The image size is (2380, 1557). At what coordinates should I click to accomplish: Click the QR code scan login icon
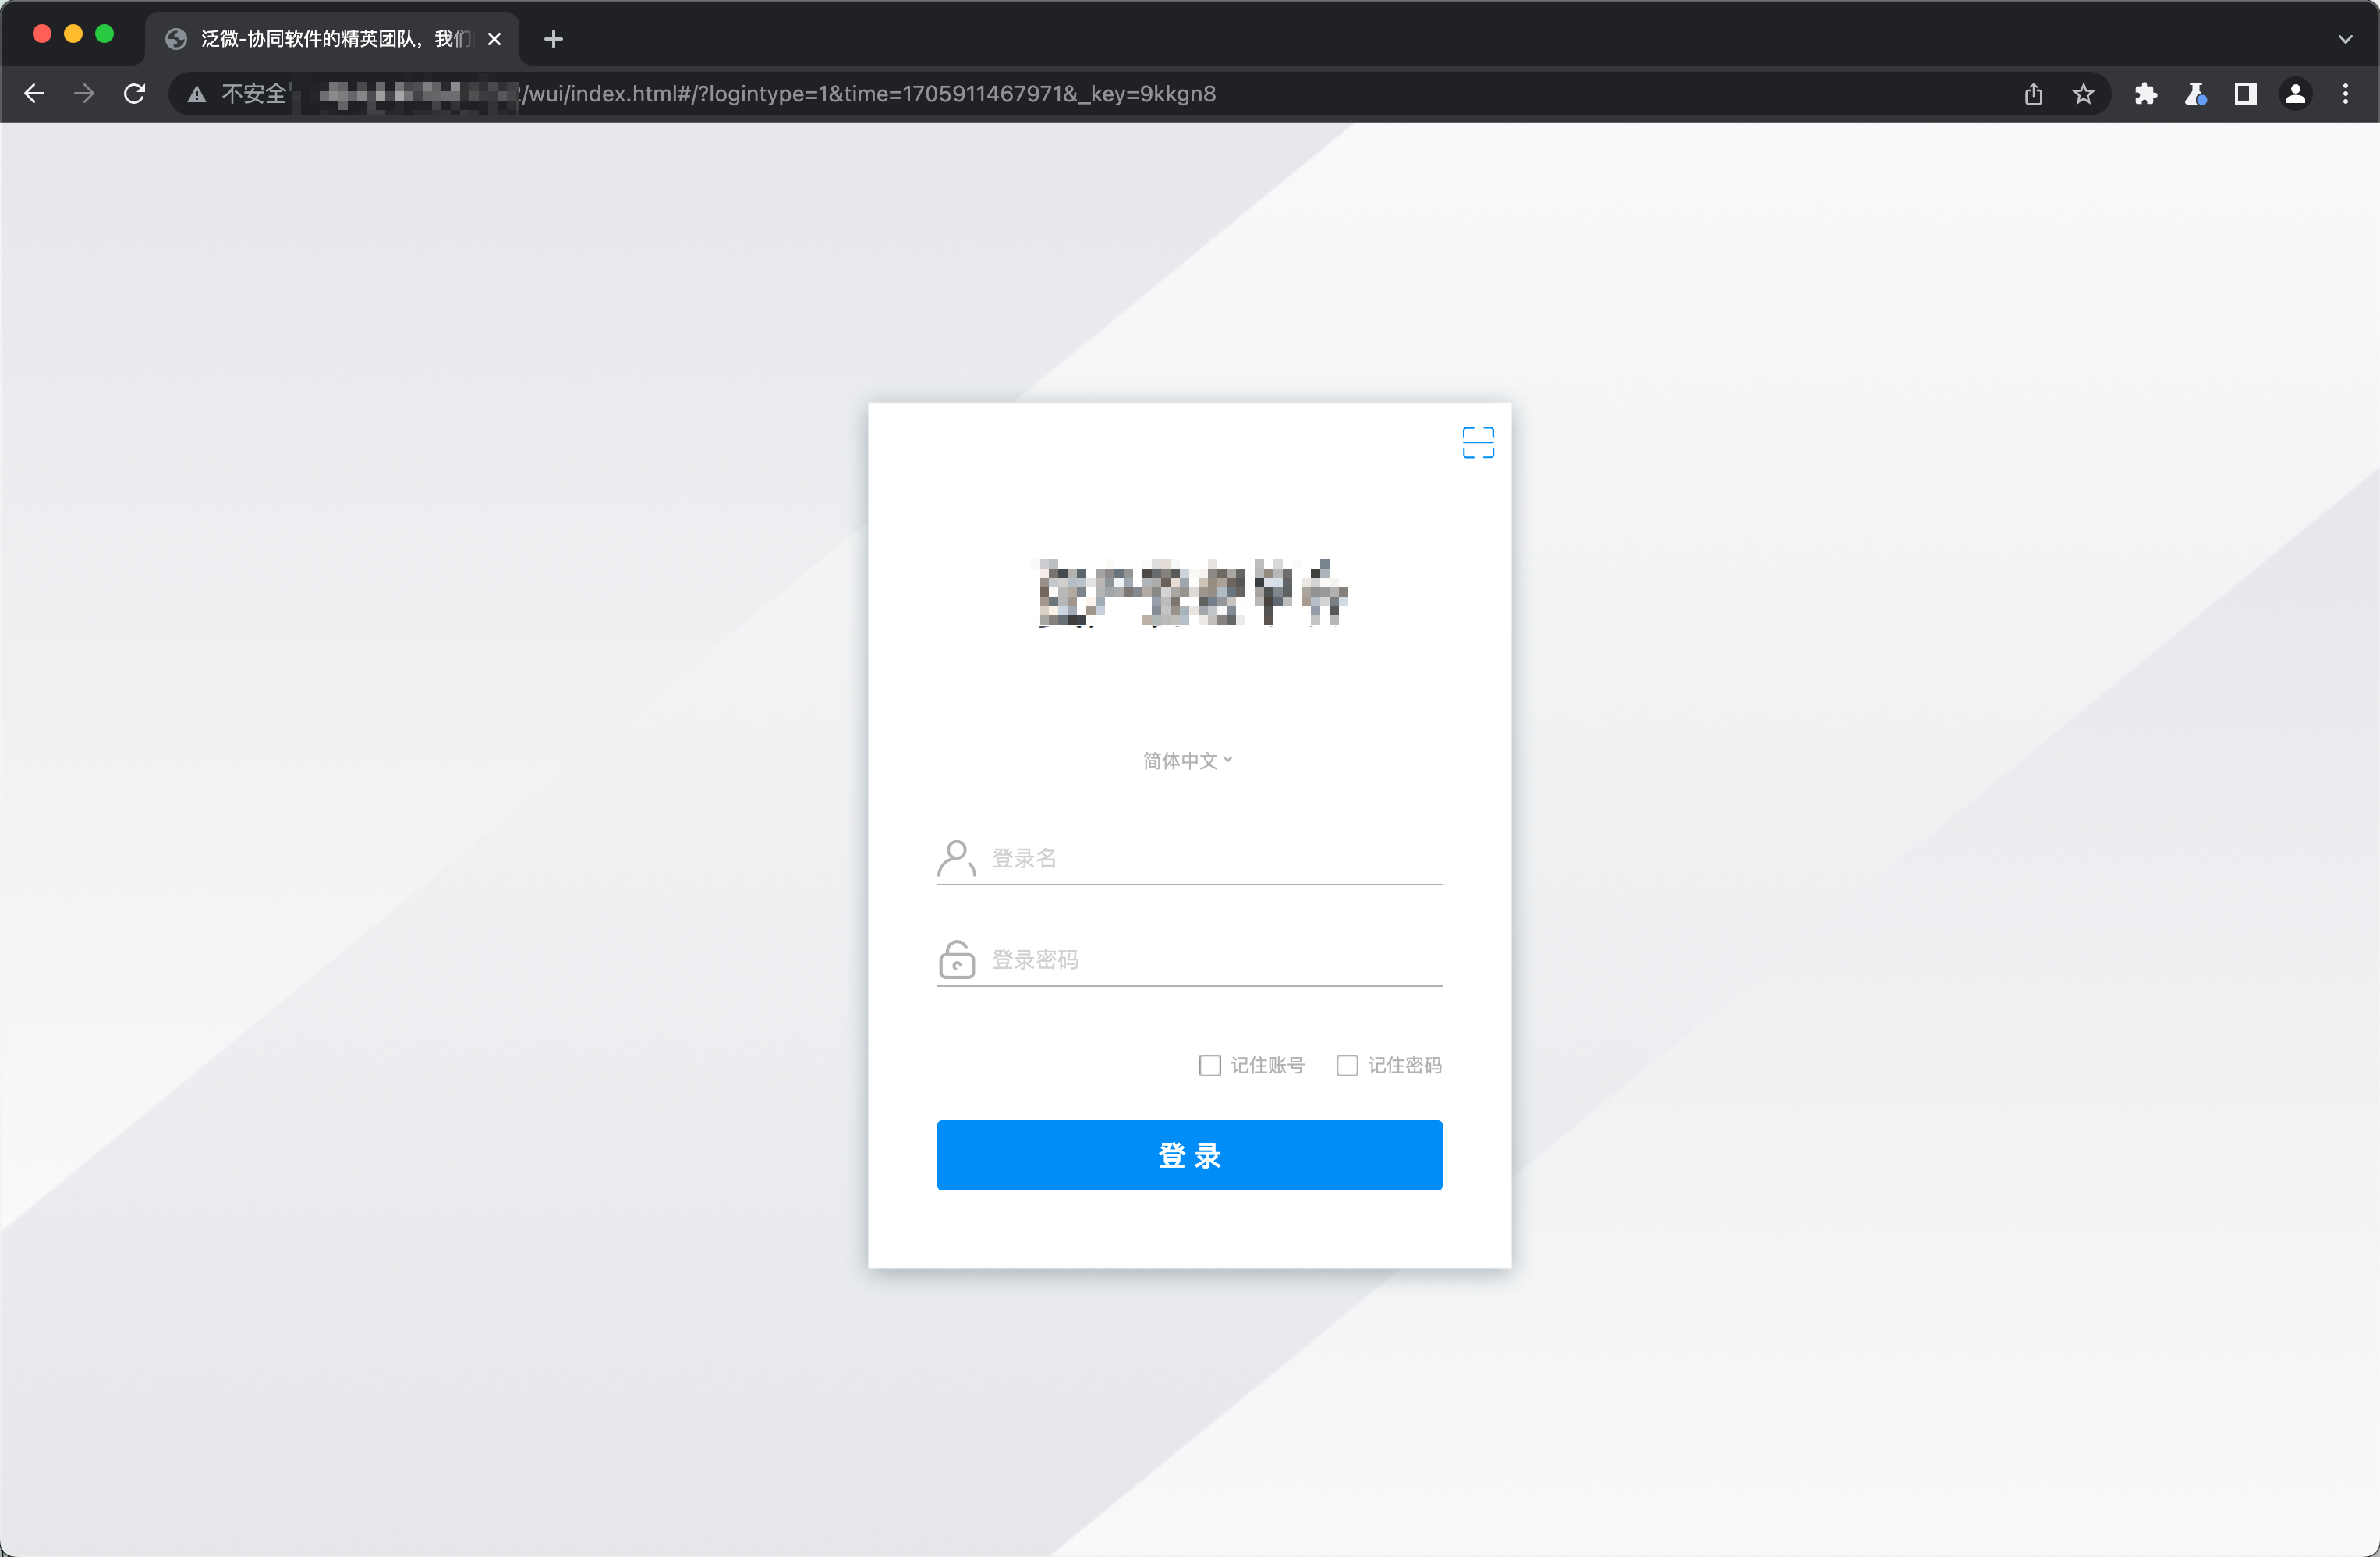coord(1477,443)
